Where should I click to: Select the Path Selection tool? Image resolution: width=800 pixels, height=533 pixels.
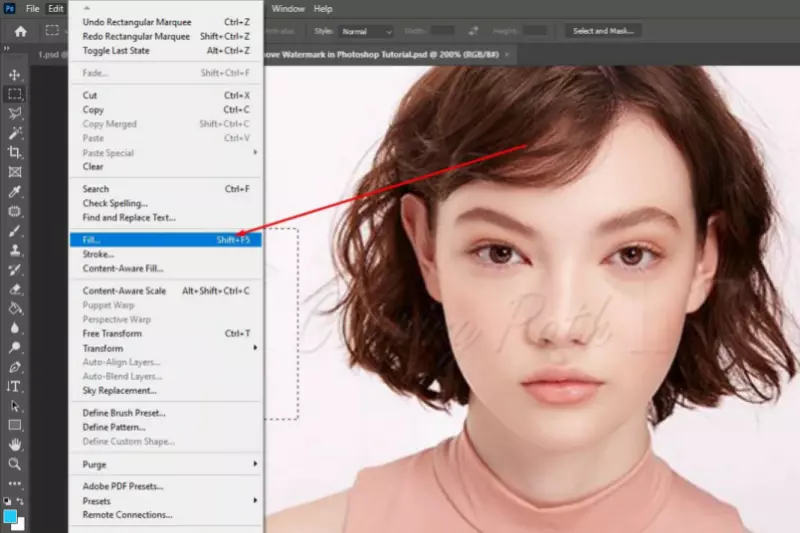point(14,406)
